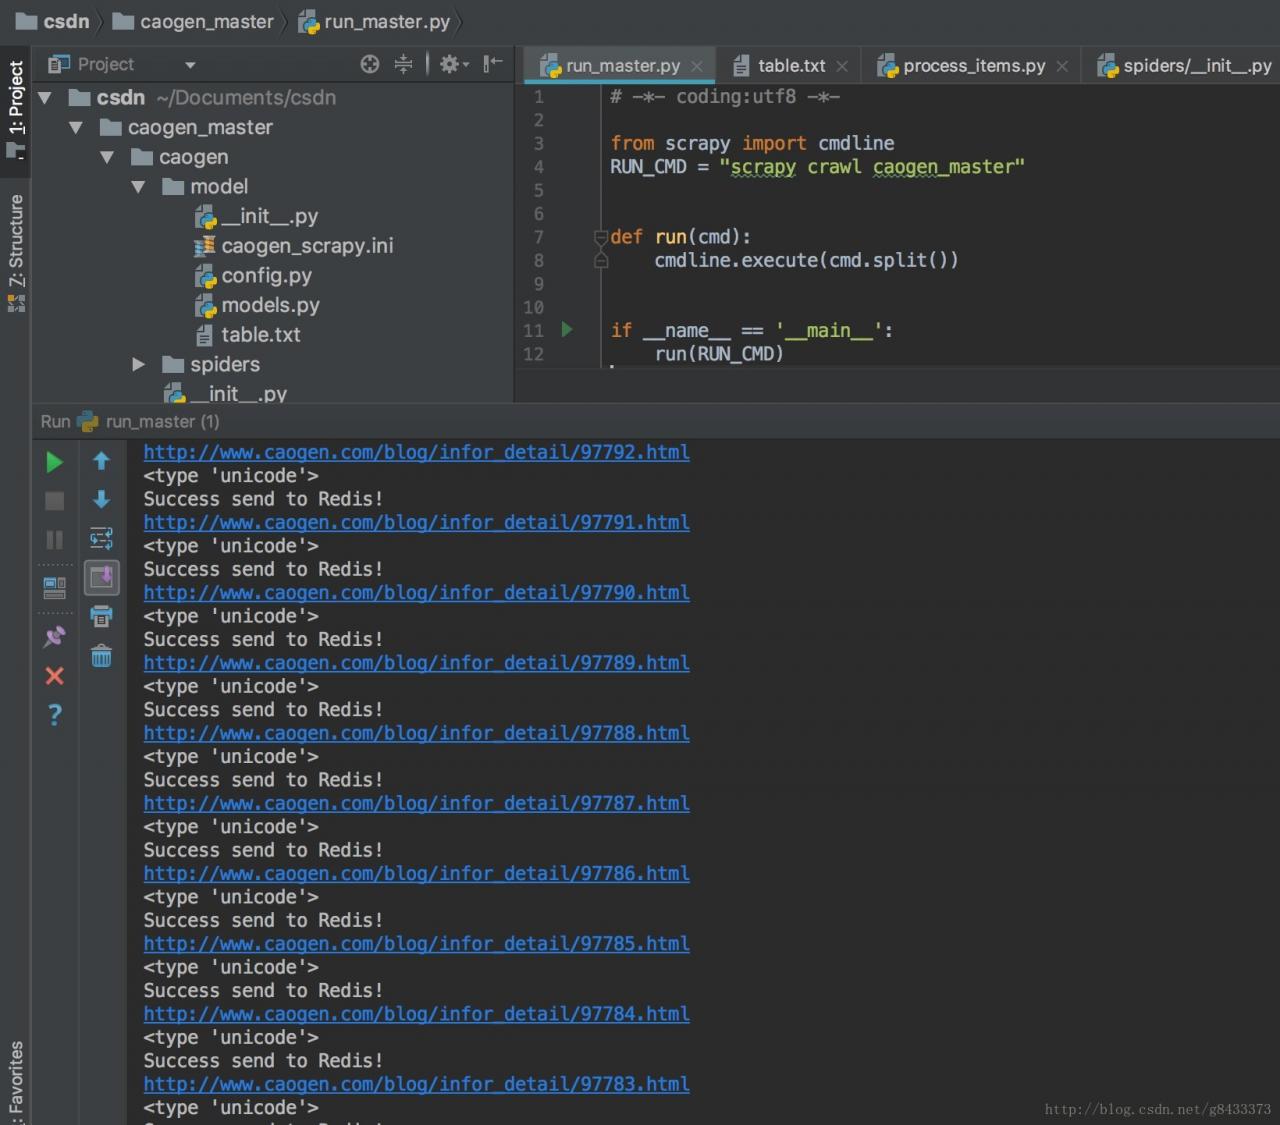
Task: Toggle the soft-wrap output icon
Action: coord(101,539)
